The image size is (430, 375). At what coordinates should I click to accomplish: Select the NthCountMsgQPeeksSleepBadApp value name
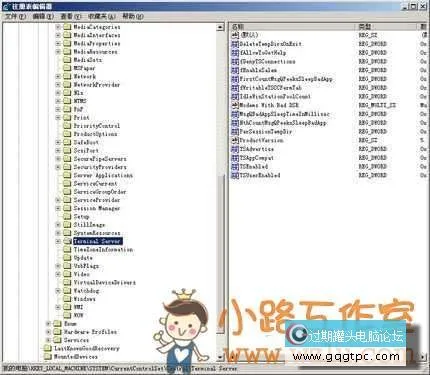[x=283, y=123]
